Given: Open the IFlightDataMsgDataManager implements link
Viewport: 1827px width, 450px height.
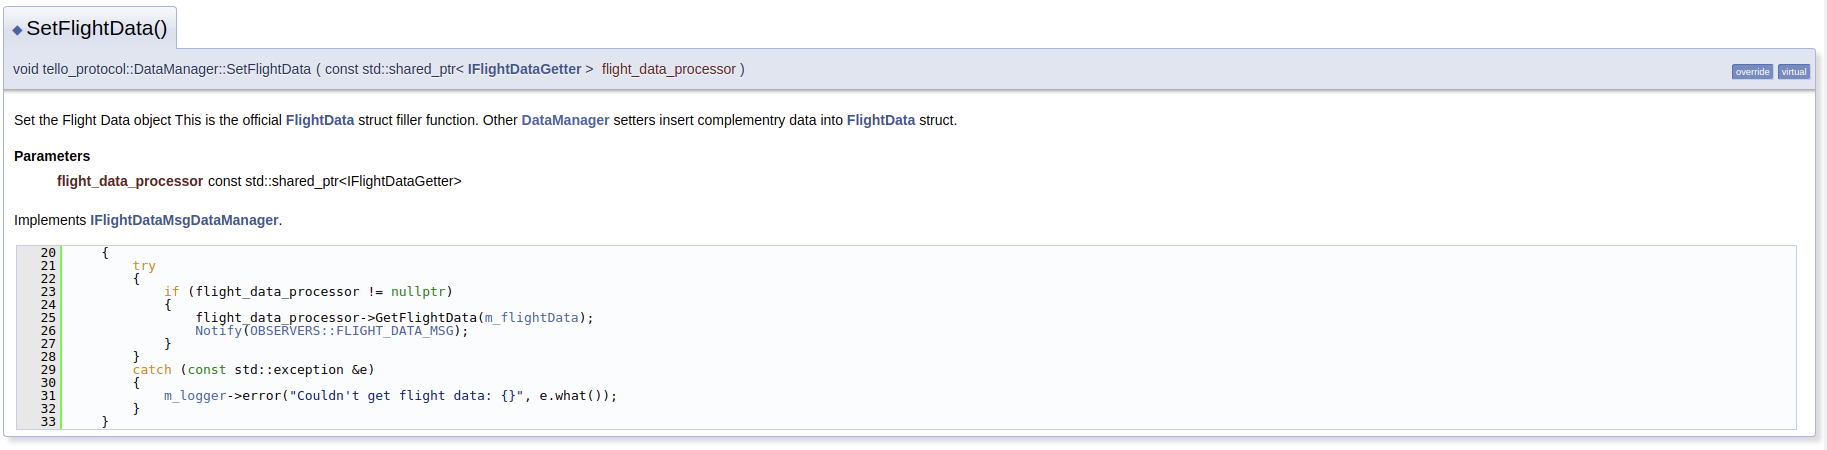Looking at the screenshot, I should pyautogui.click(x=184, y=220).
